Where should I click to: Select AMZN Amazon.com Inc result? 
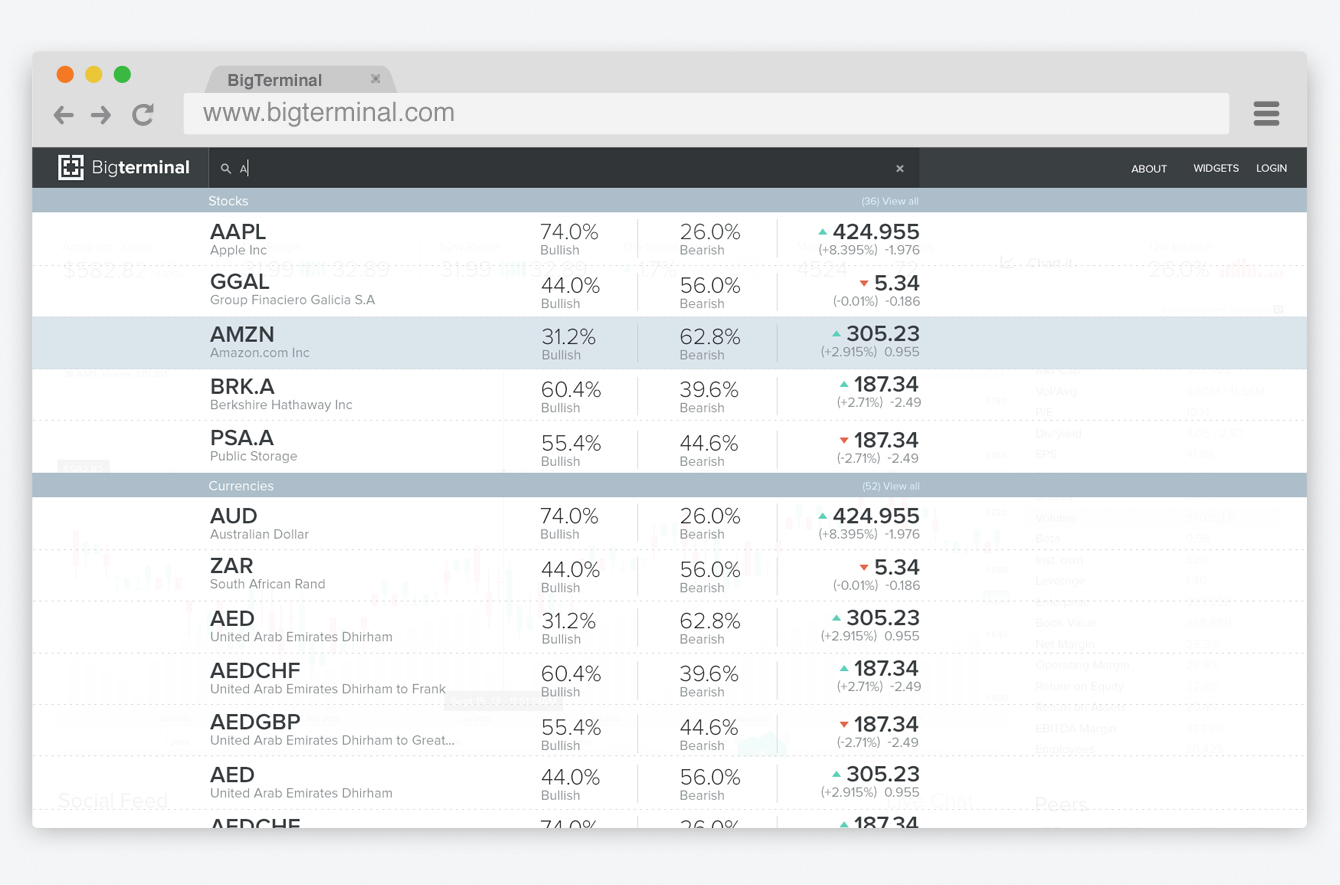pos(669,343)
